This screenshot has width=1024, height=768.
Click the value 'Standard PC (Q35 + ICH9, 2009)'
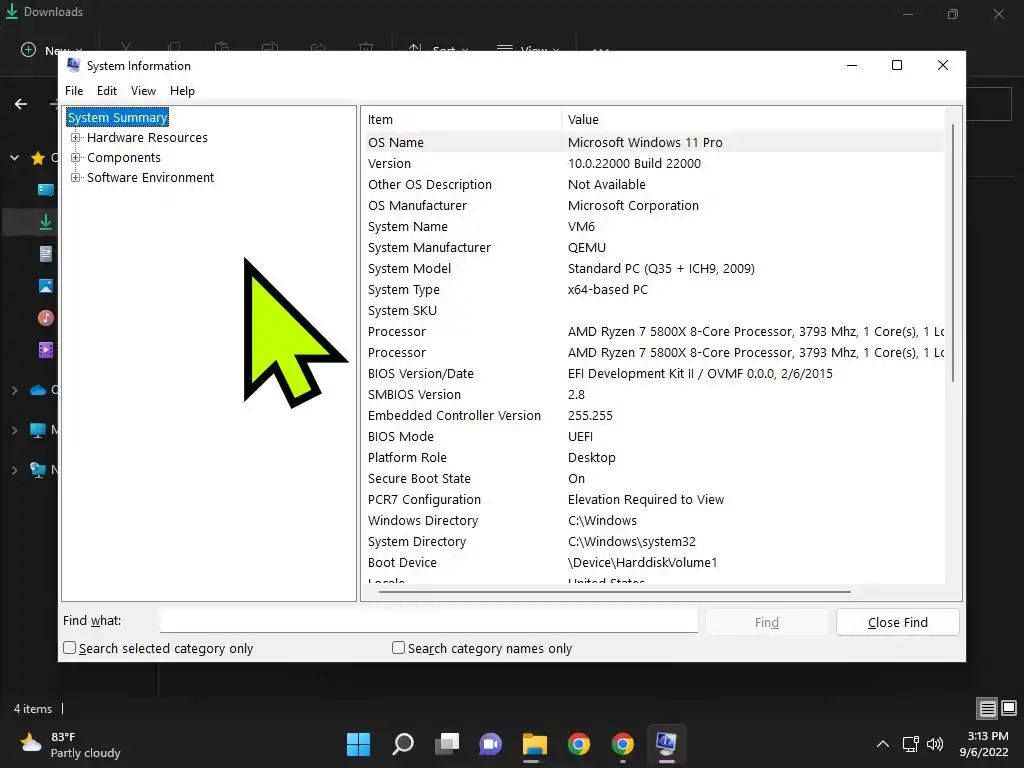tap(661, 268)
